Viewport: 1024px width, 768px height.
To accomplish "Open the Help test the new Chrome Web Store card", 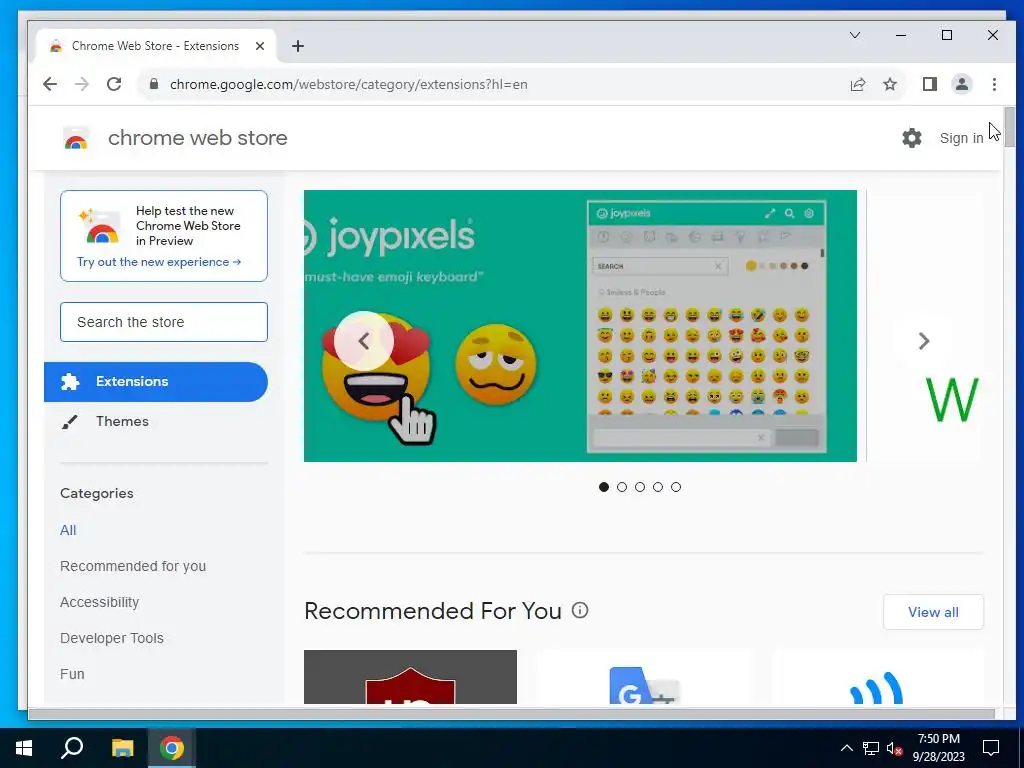I will (x=164, y=236).
